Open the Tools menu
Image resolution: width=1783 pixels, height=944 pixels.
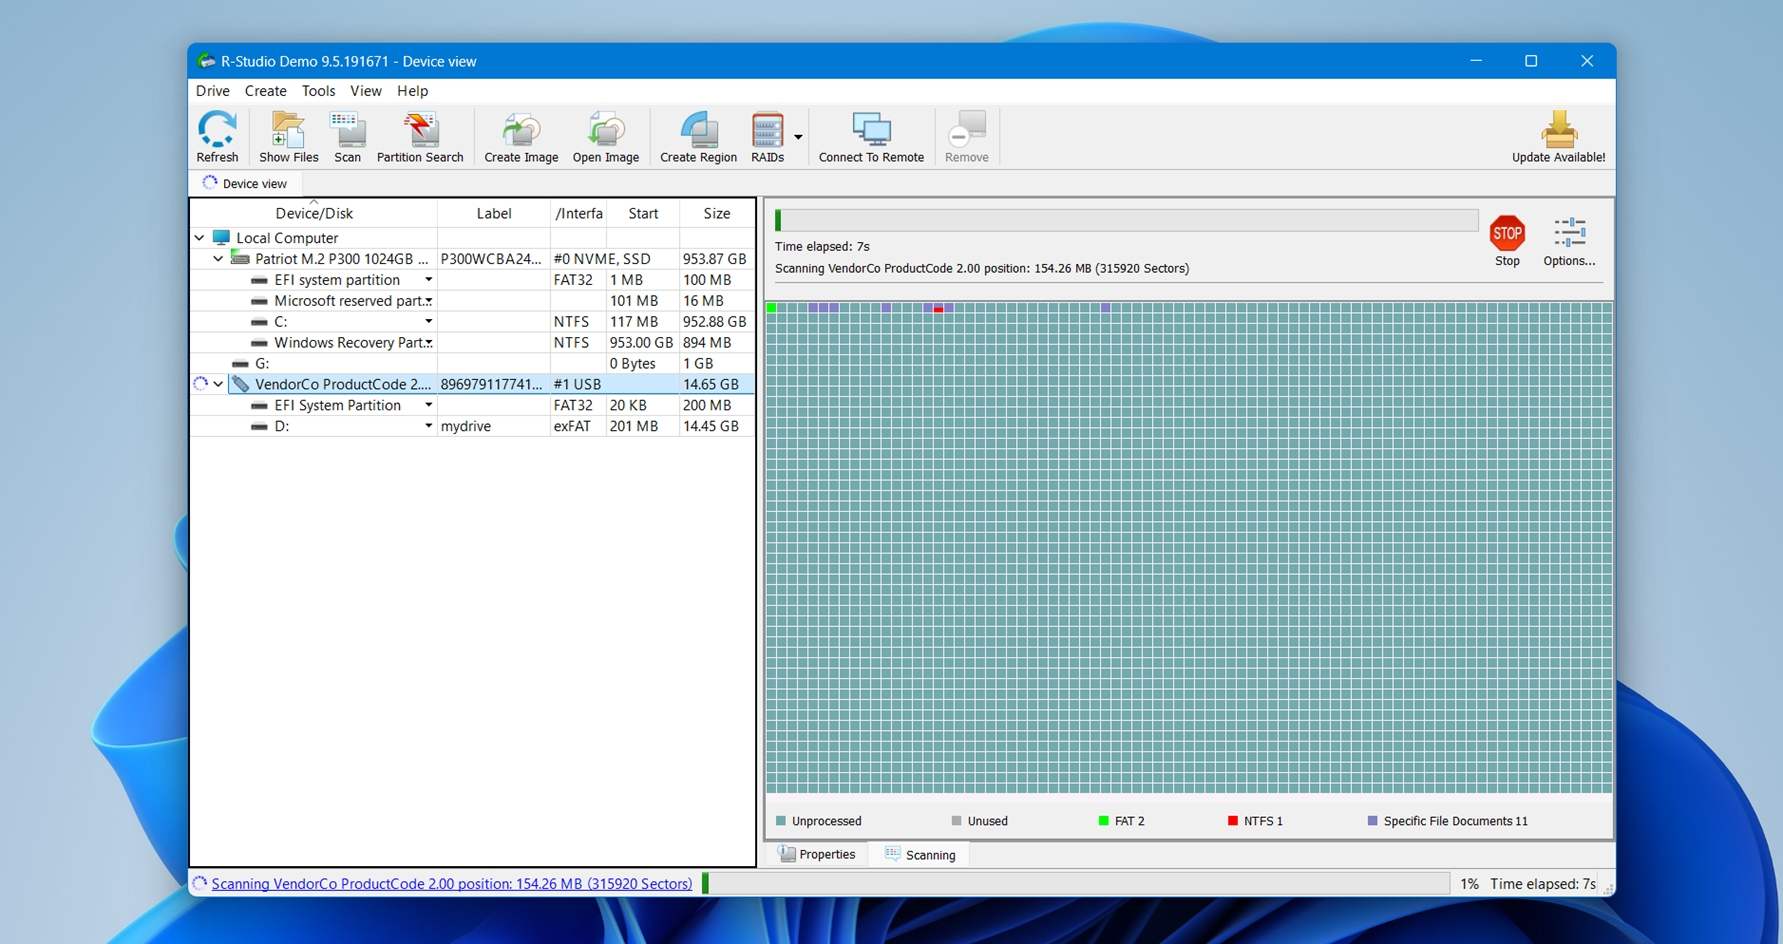coord(318,91)
